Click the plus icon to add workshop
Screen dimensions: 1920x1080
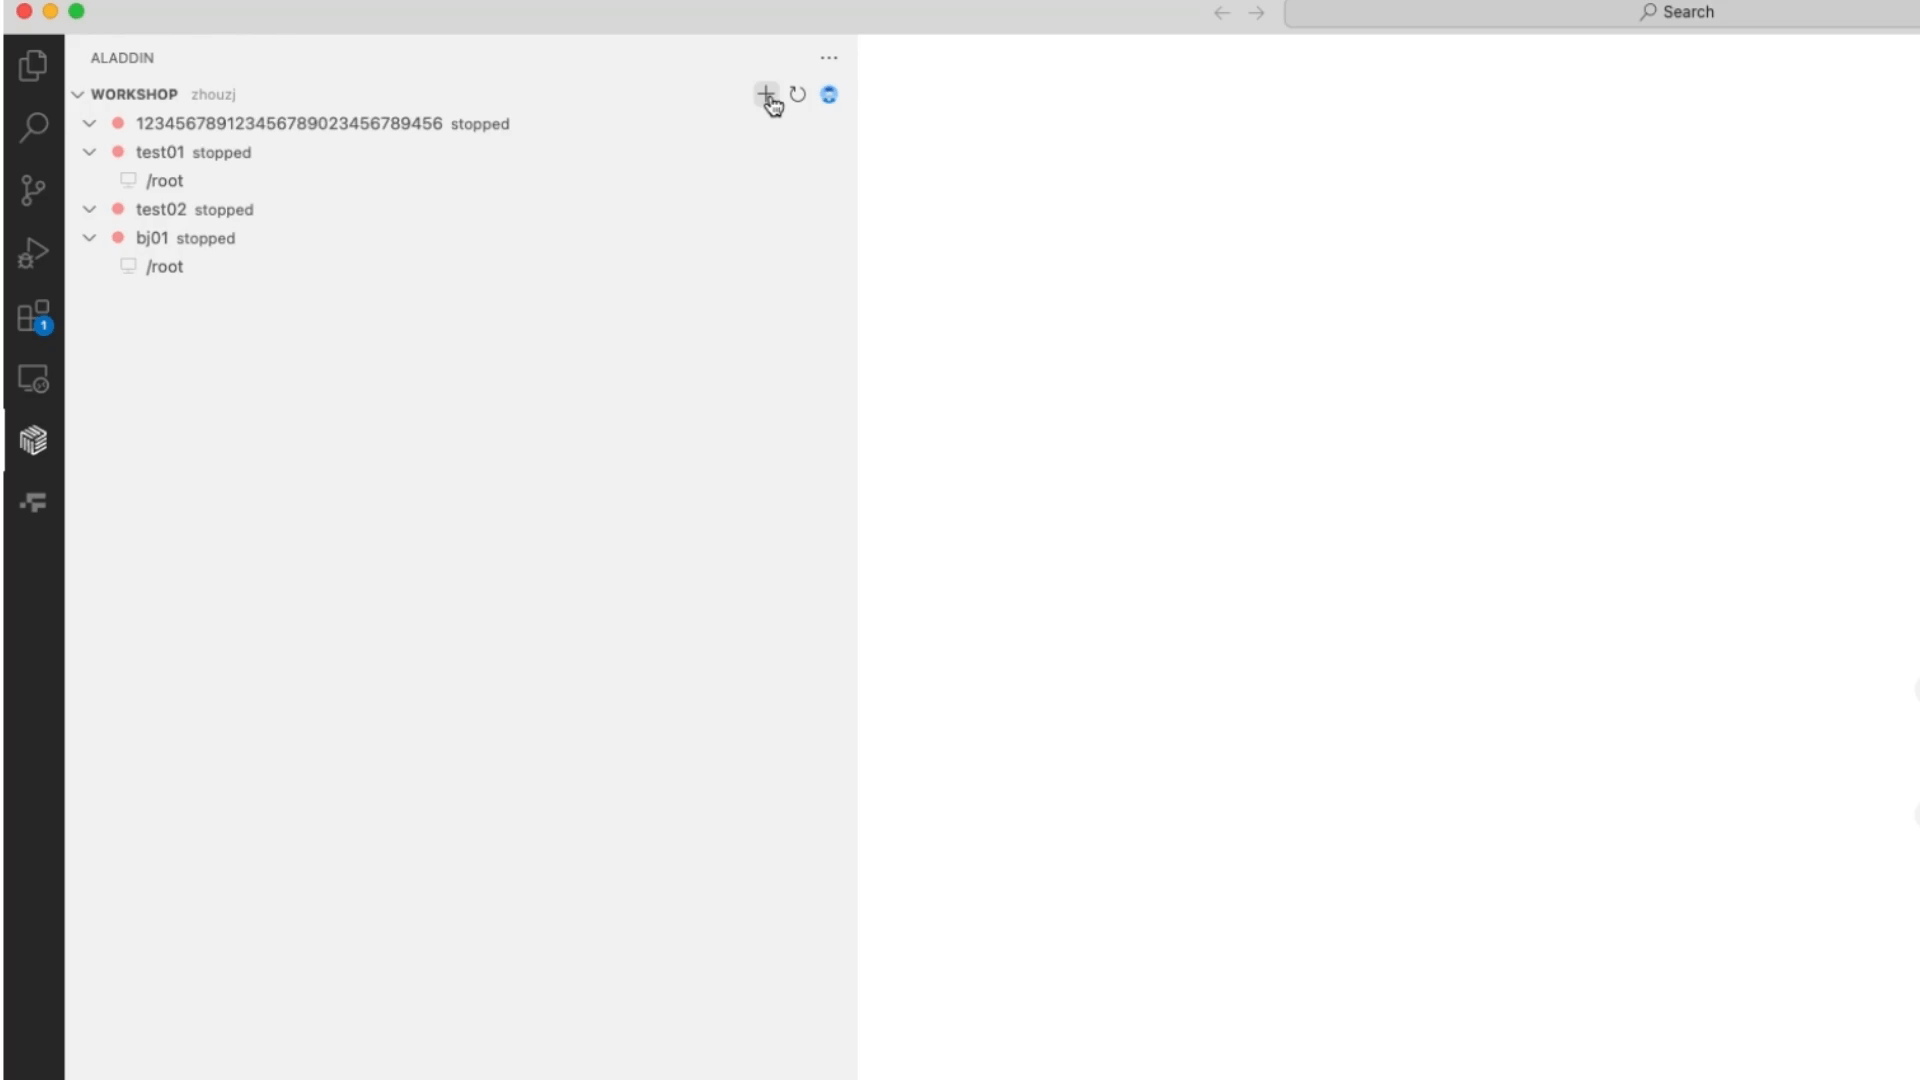click(x=765, y=94)
